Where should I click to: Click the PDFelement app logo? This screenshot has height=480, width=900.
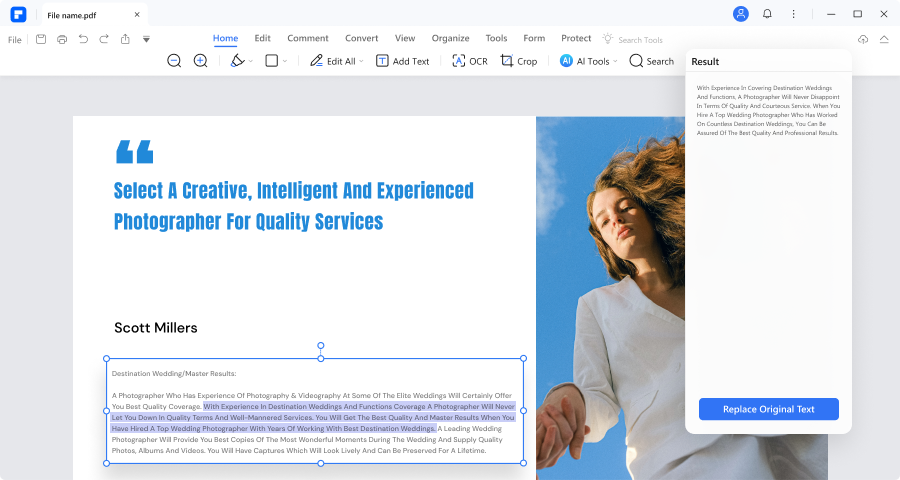(18, 14)
